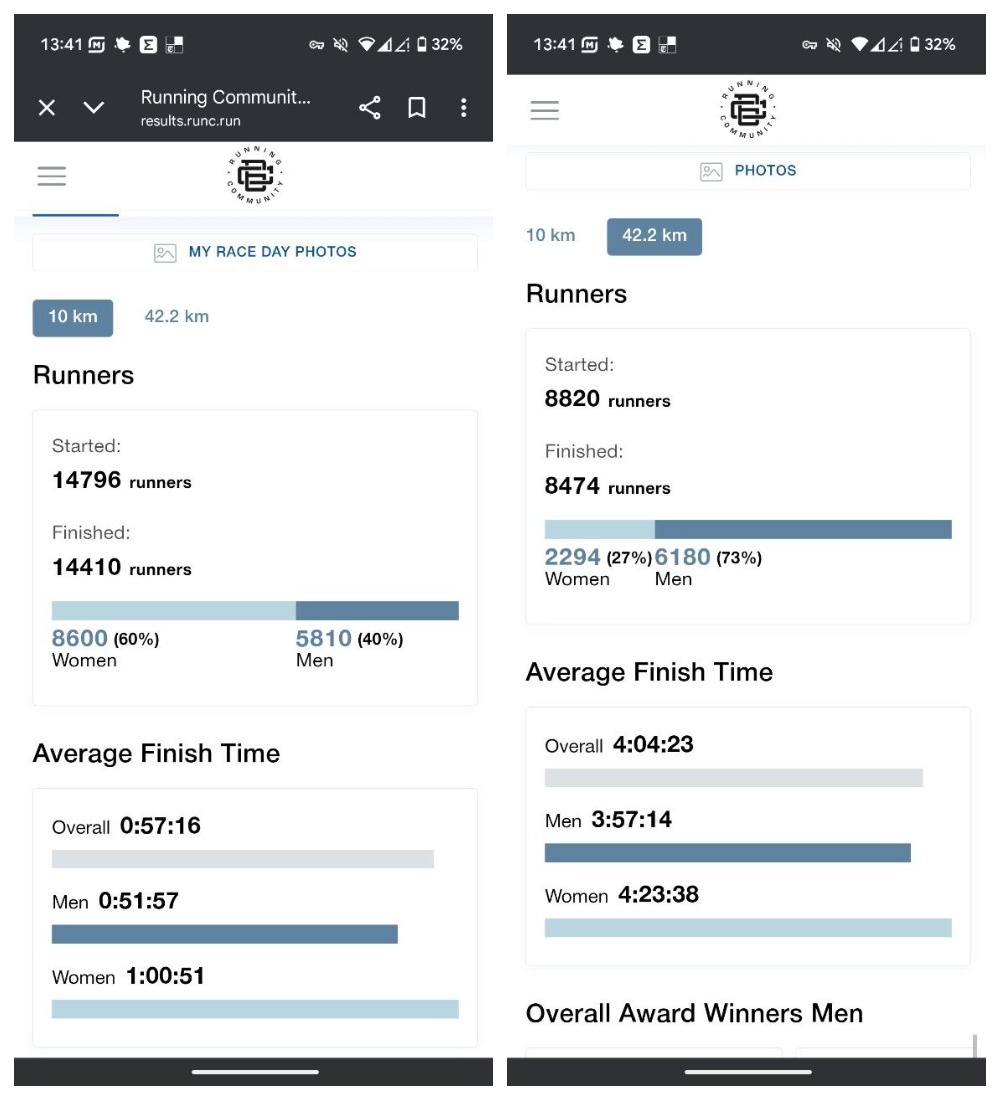The height and width of the screenshot is (1100, 1000).
Task: Tap the 13:41 clock on right status bar
Action: coord(554,45)
